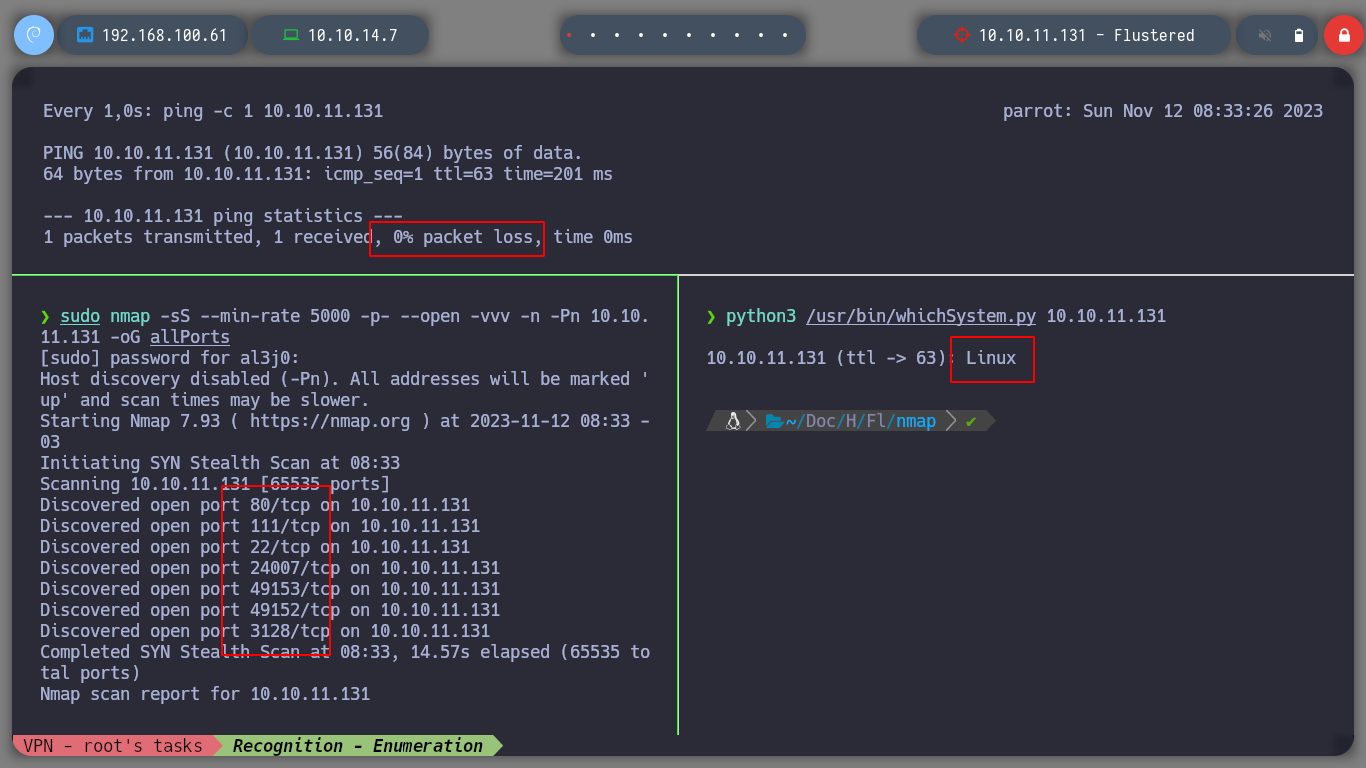
Task: Click the green laptop VPN icon
Action: pyautogui.click(x=291, y=35)
